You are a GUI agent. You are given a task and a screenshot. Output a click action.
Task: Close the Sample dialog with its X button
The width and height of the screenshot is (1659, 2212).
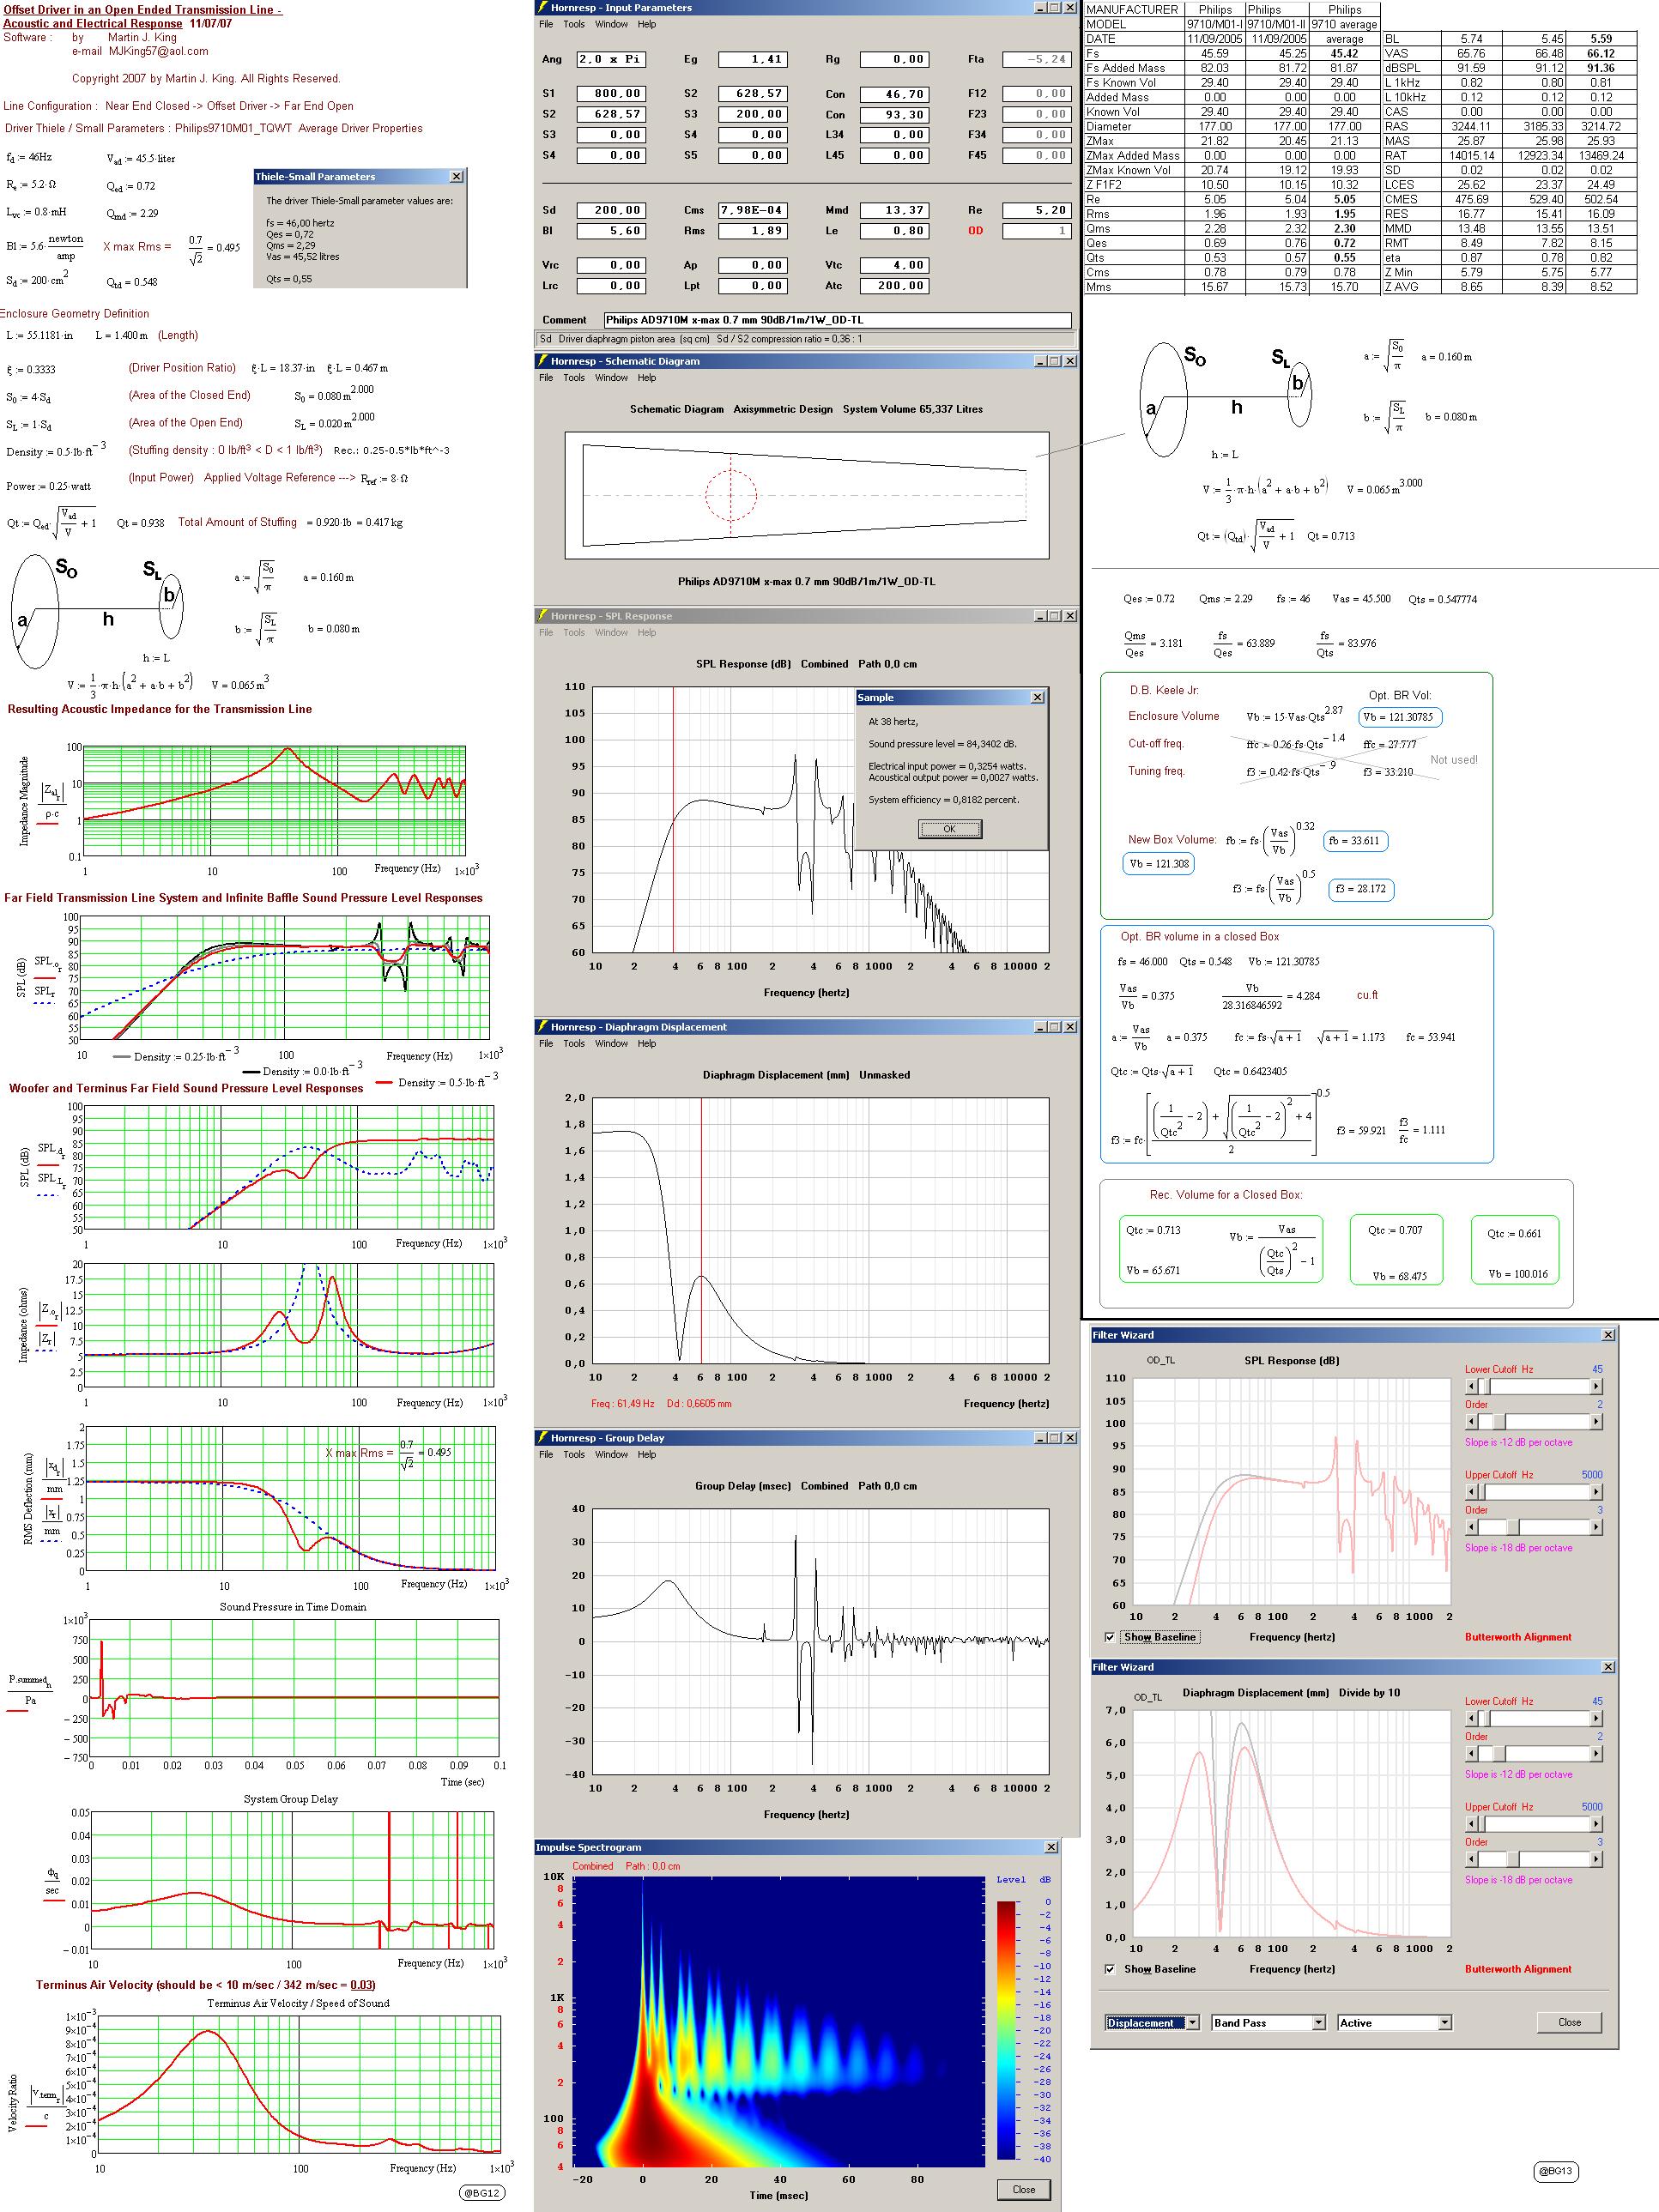click(1037, 697)
